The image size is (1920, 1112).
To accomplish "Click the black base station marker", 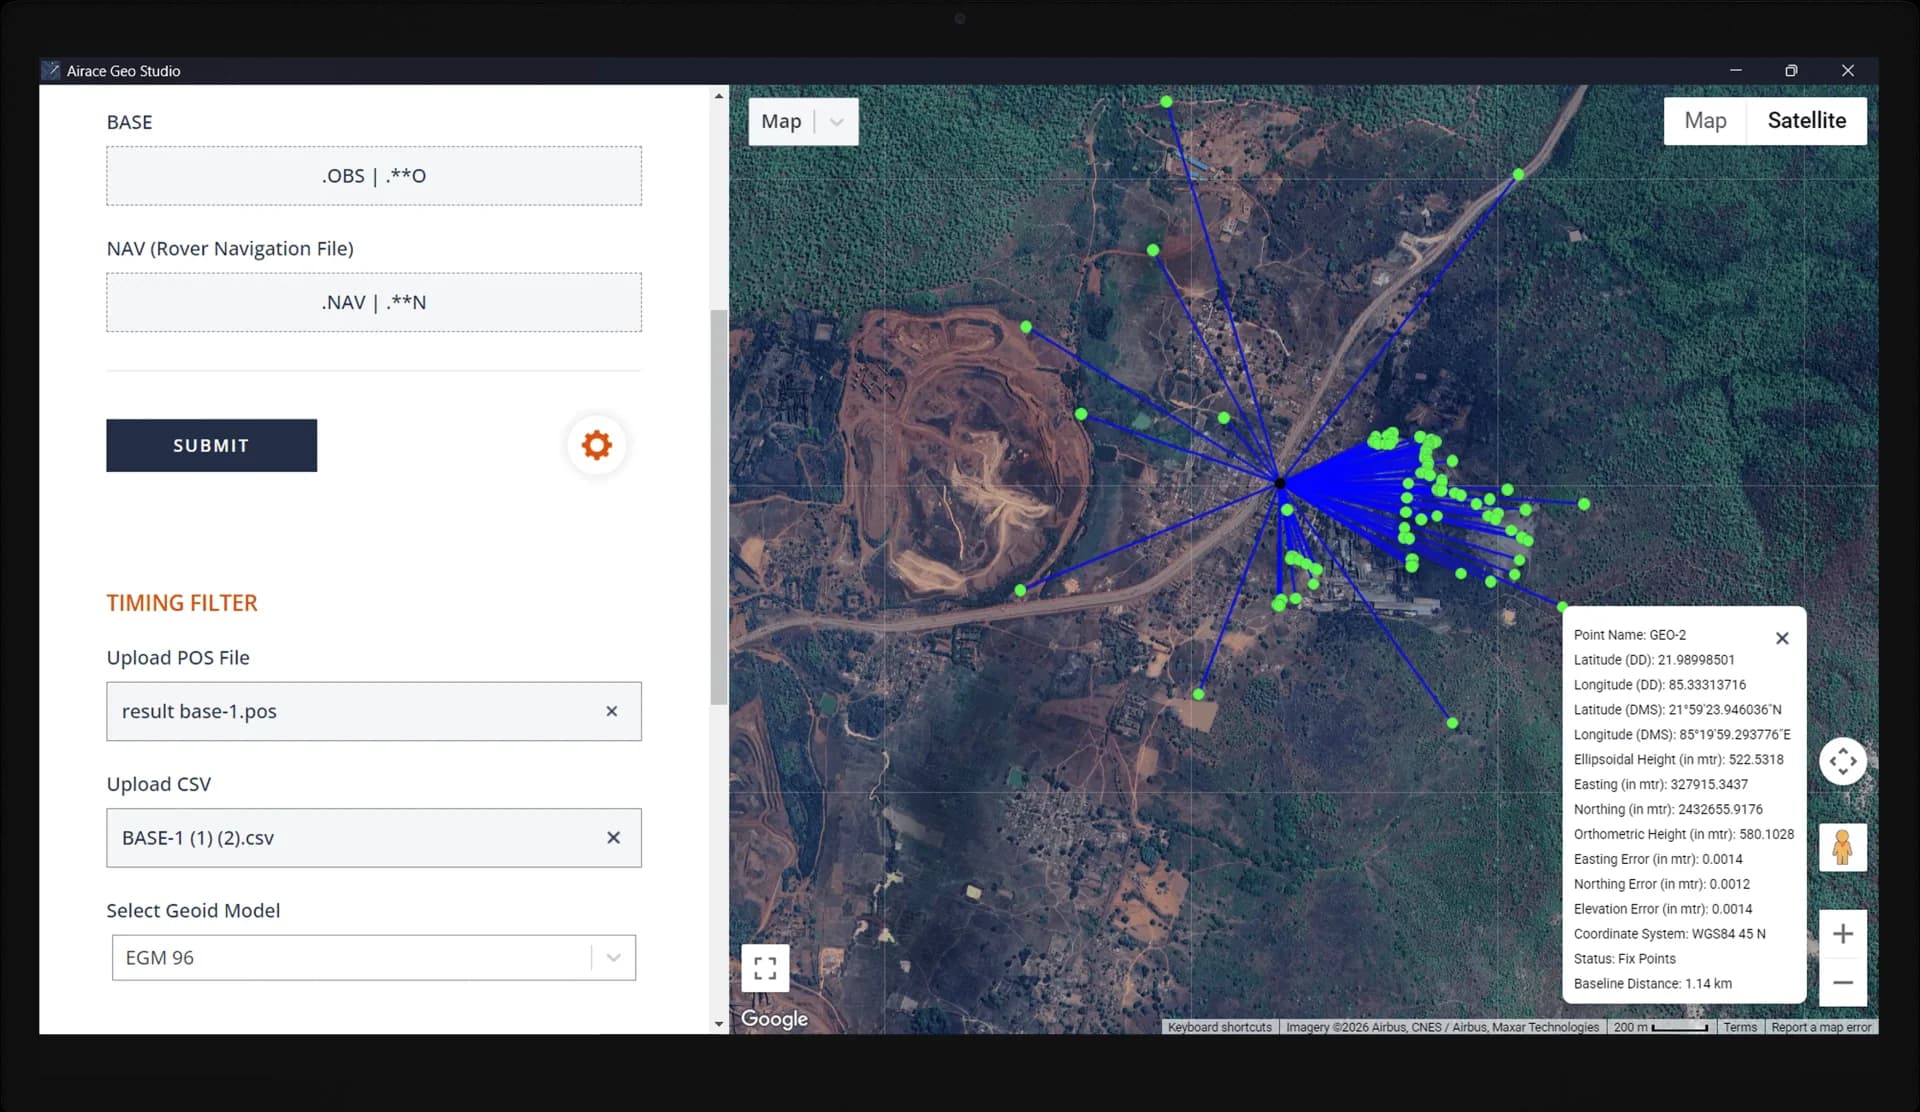I will pyautogui.click(x=1280, y=483).
